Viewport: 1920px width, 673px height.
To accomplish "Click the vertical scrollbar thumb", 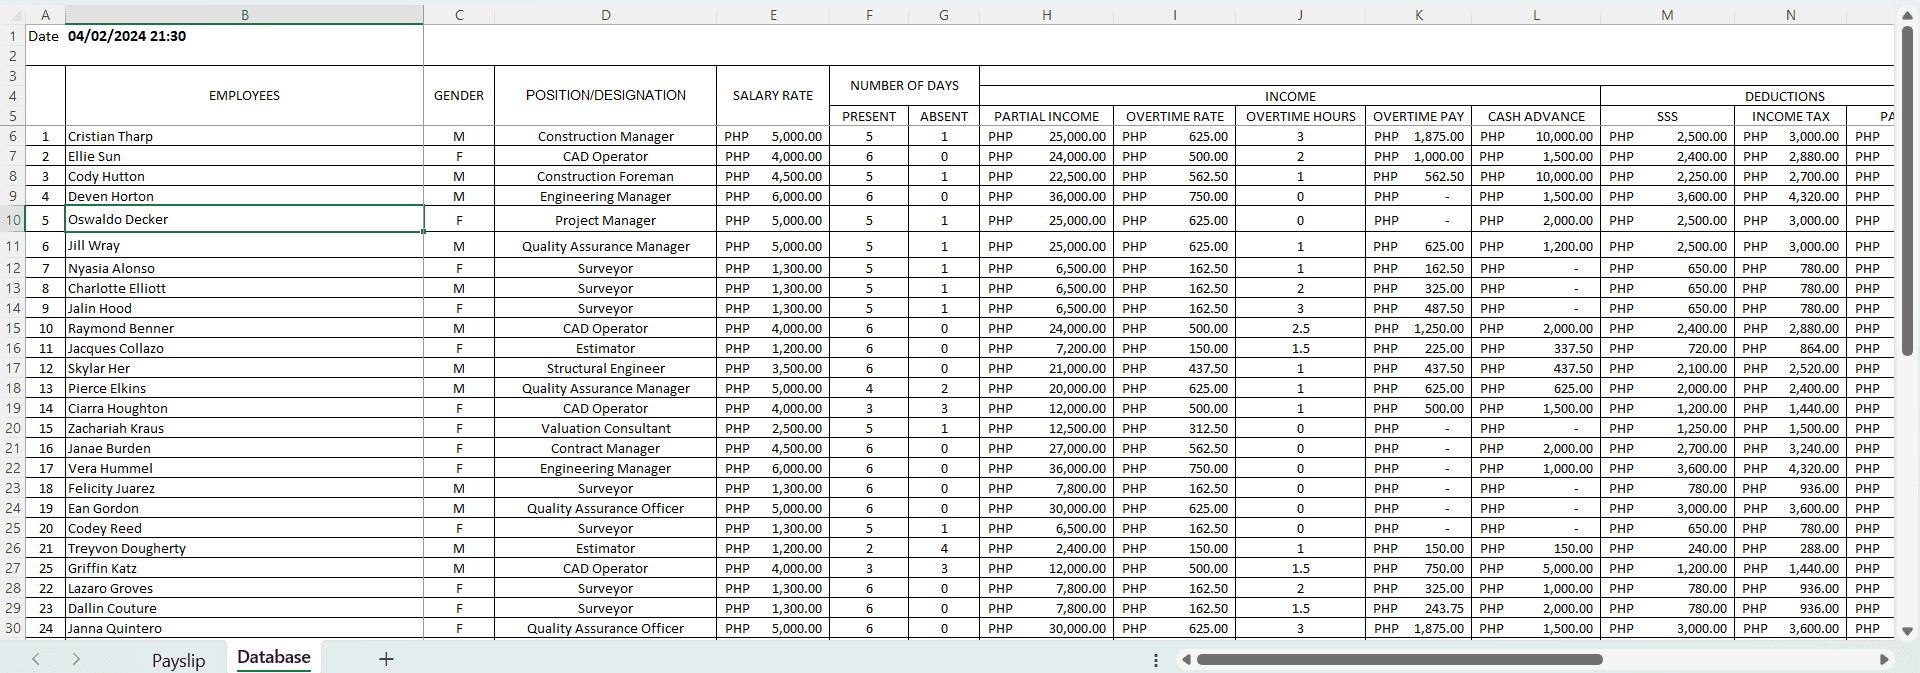I will (x=1907, y=190).
